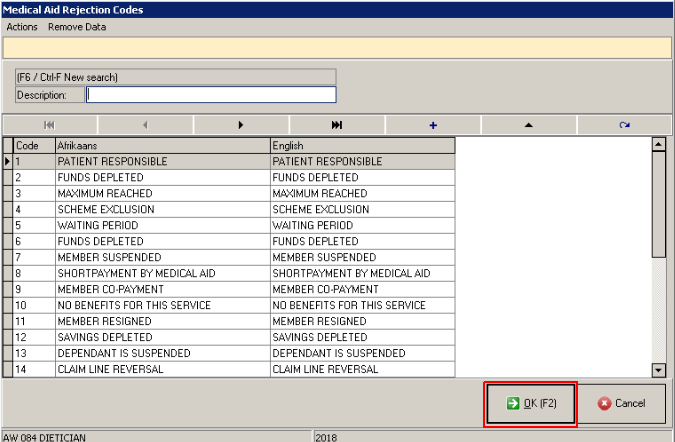Image resolution: width=675 pixels, height=442 pixels.
Task: Focus the Description search field
Action: pyautogui.click(x=211, y=95)
